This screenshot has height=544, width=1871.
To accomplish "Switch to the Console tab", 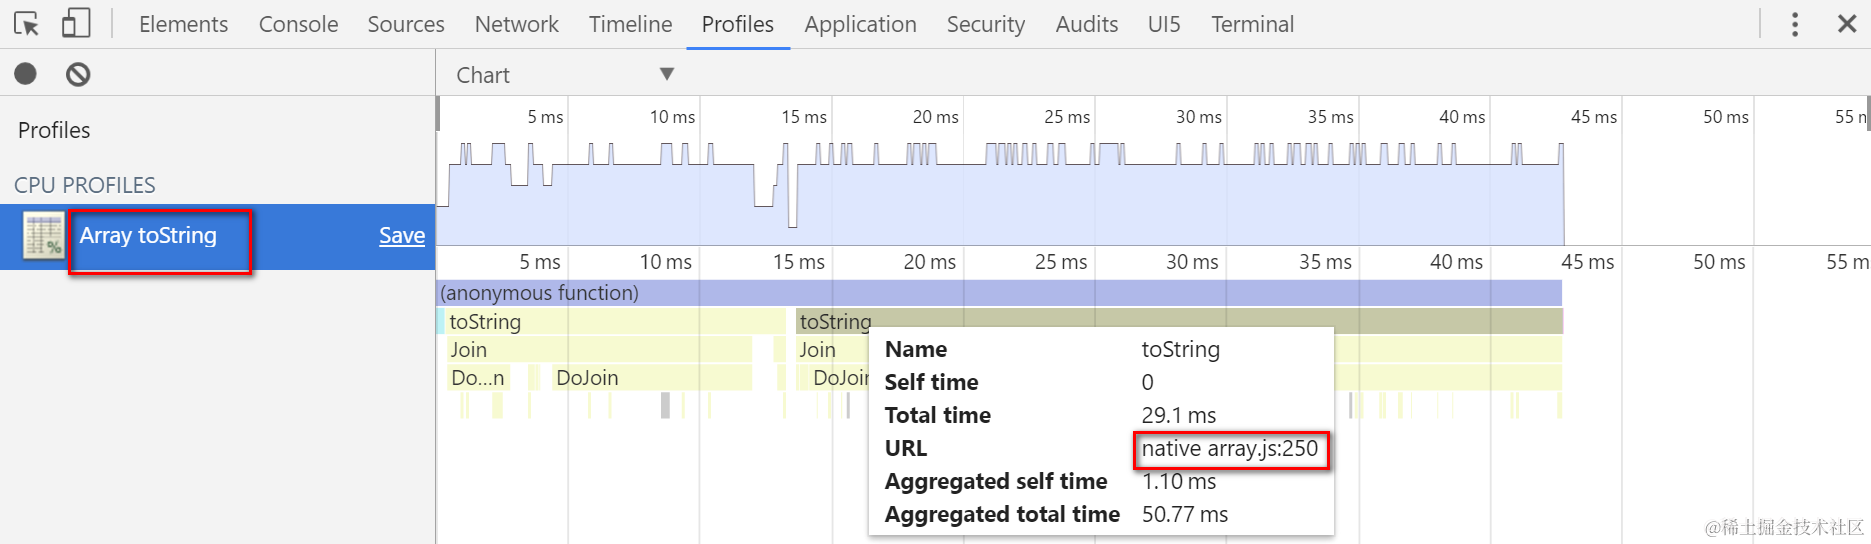I will (x=298, y=24).
